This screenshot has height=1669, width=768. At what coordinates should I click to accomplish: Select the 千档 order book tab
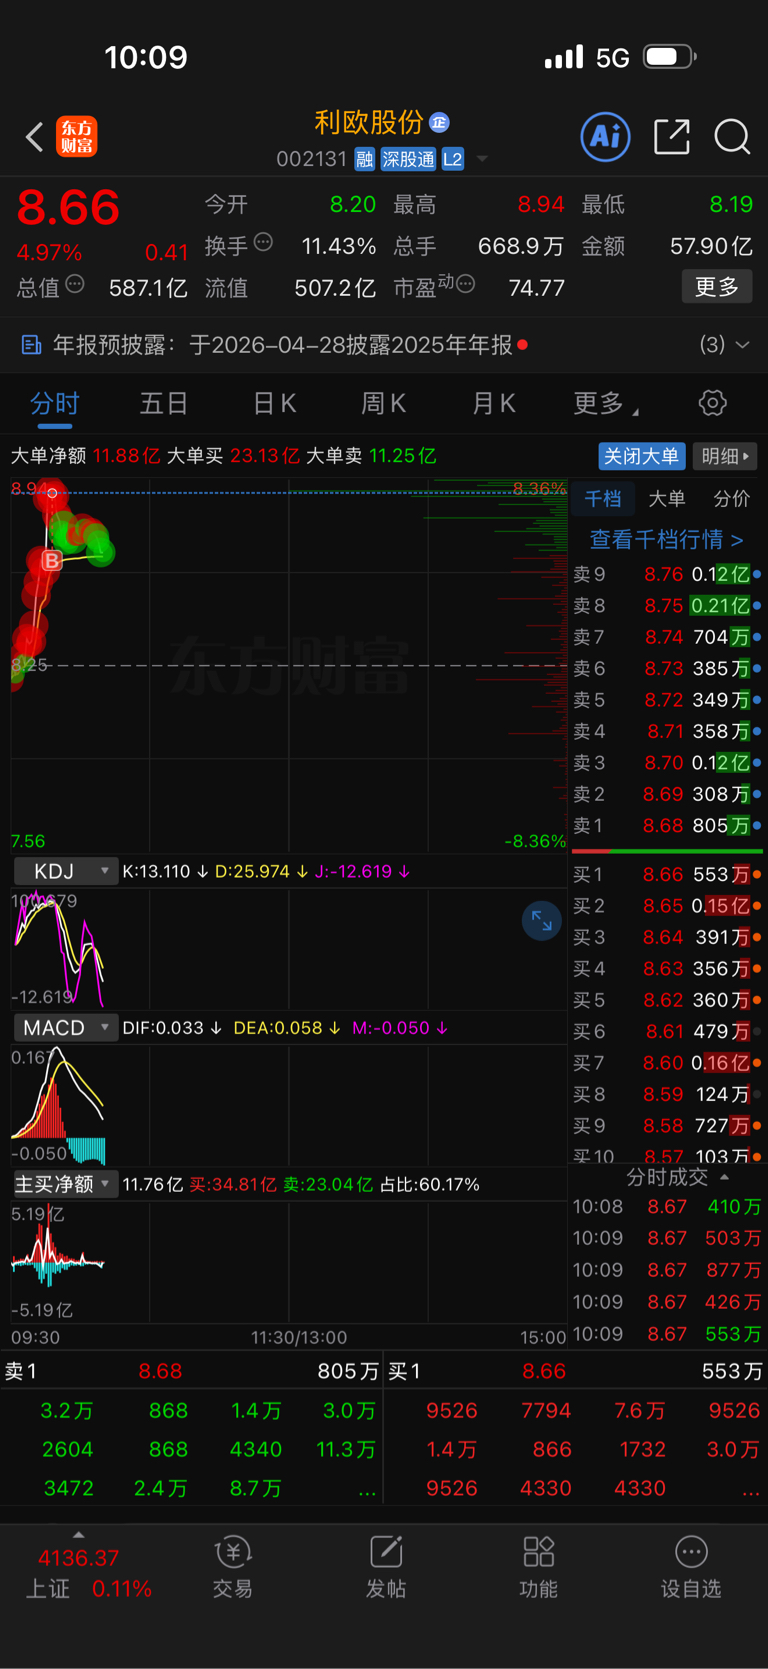point(603,499)
